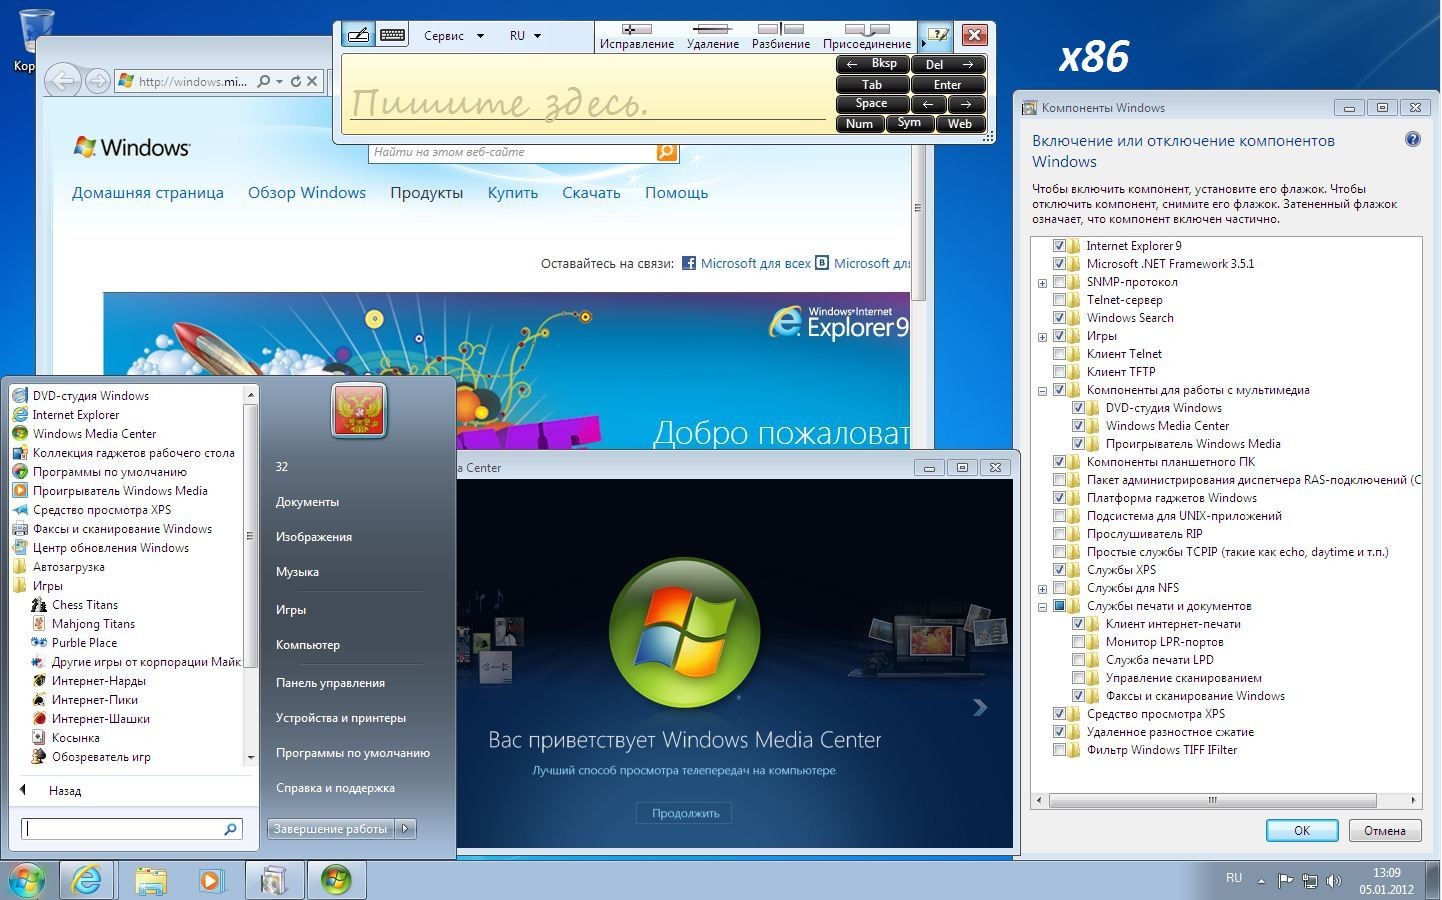1442x900 pixels.
Task: Launch Интернет-Пики game
Action: point(94,700)
